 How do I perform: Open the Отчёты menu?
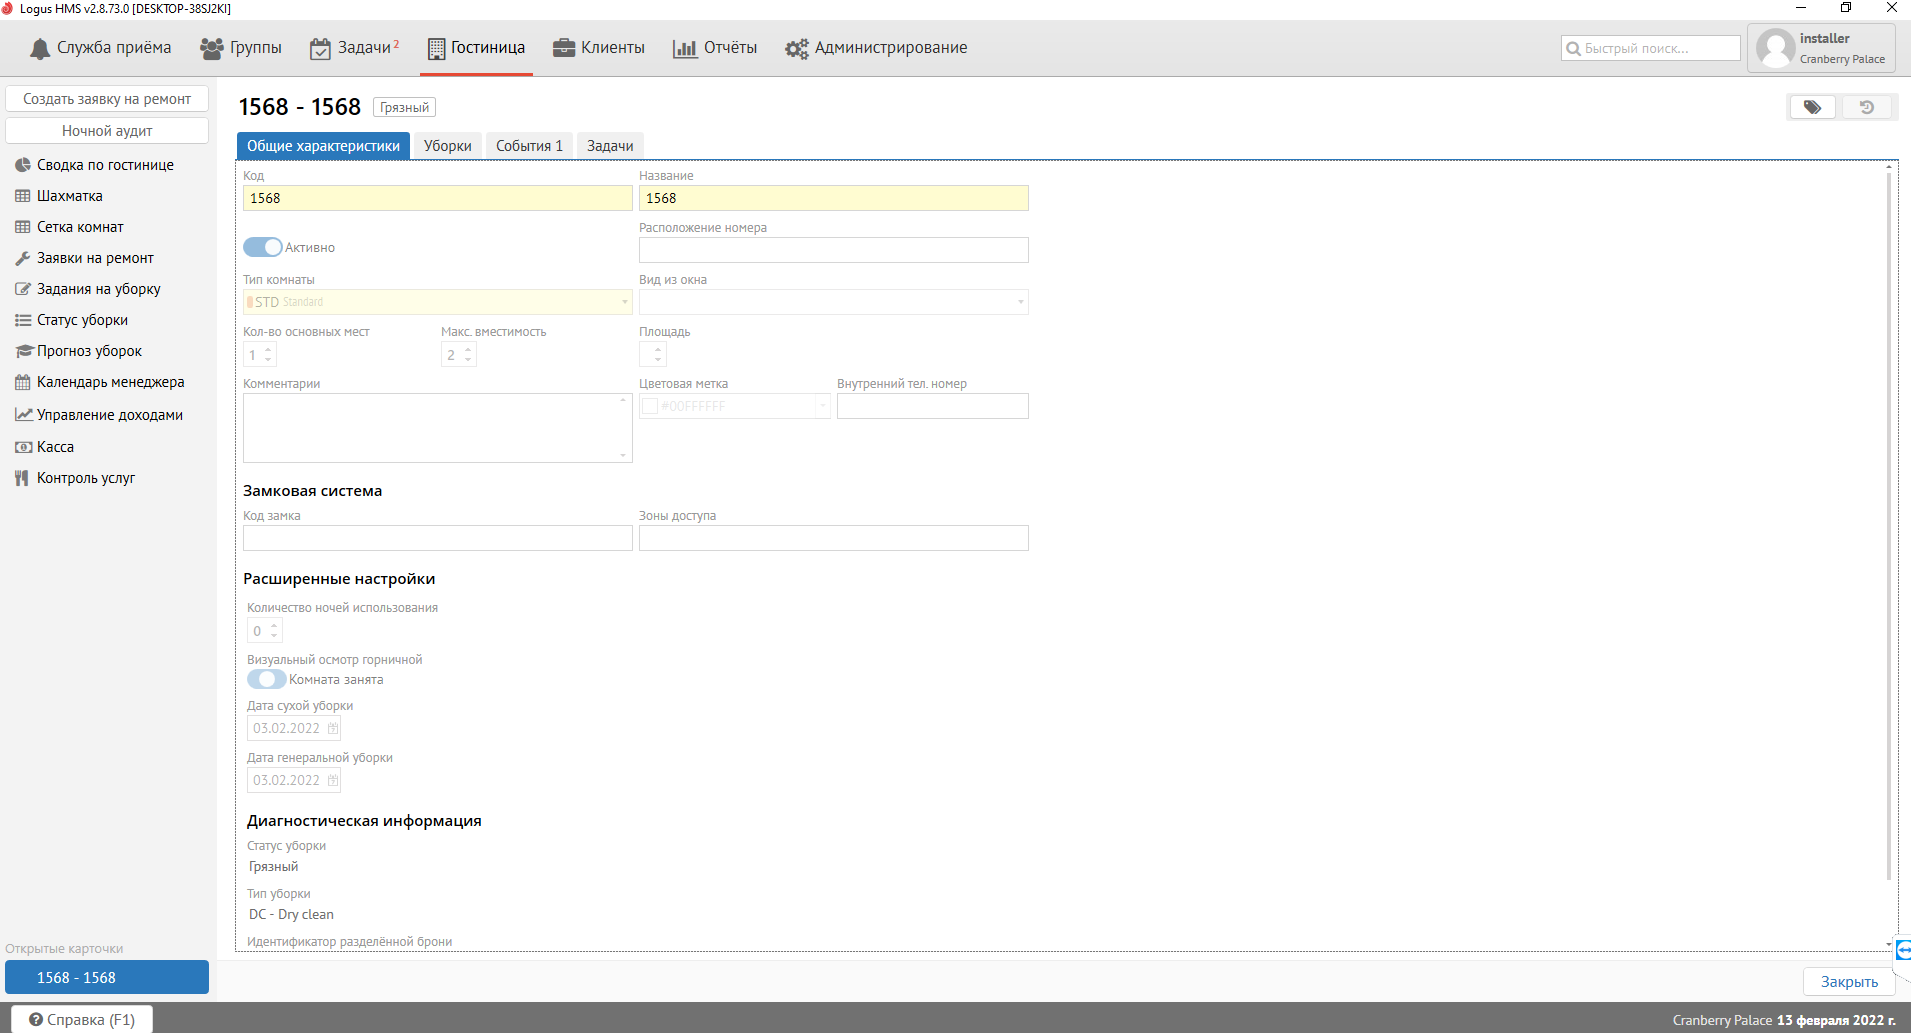pyautogui.click(x=715, y=48)
